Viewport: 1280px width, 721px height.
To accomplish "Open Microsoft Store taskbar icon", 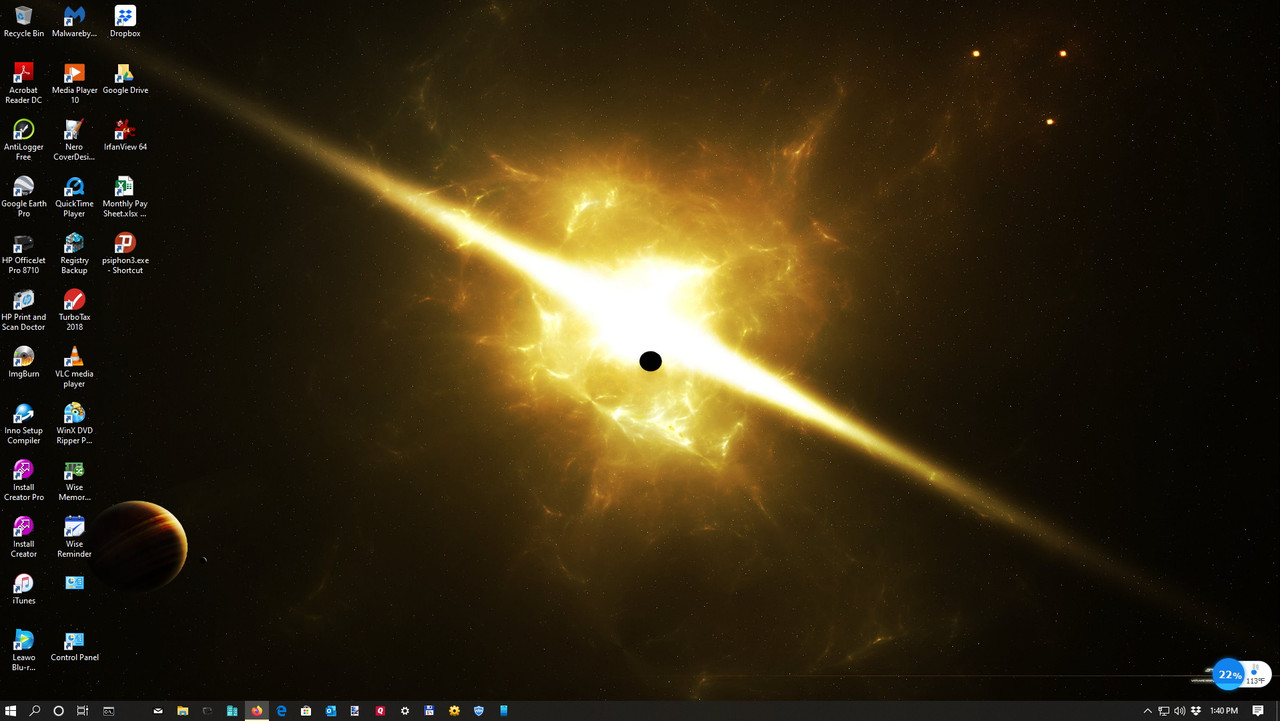I will pos(306,711).
